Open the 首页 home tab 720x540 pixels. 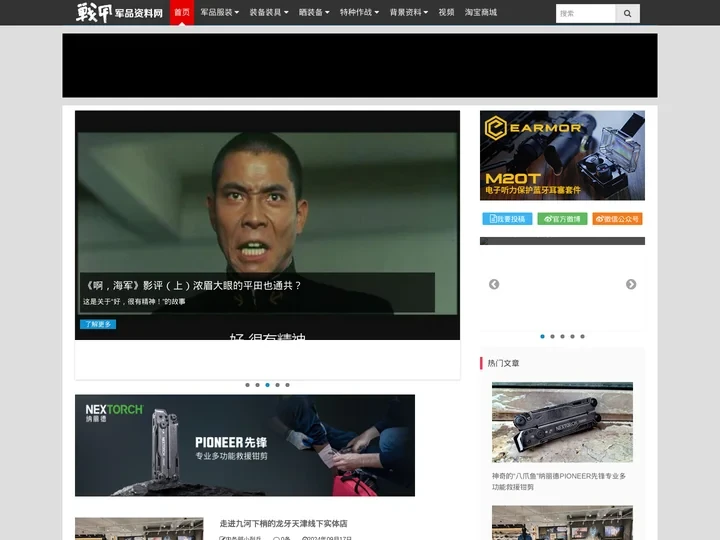[x=182, y=12]
